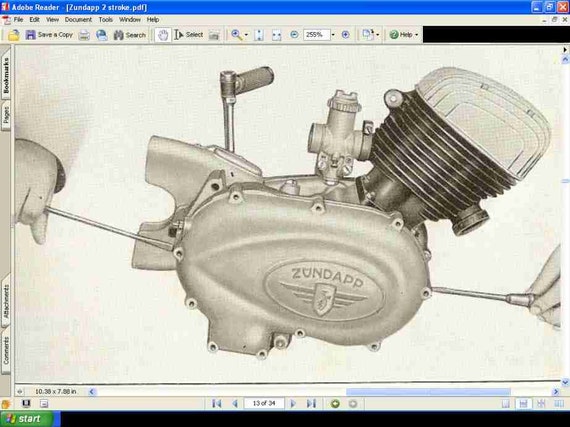The width and height of the screenshot is (570, 427).
Task: Go to Next Page arrow
Action: [x=293, y=403]
